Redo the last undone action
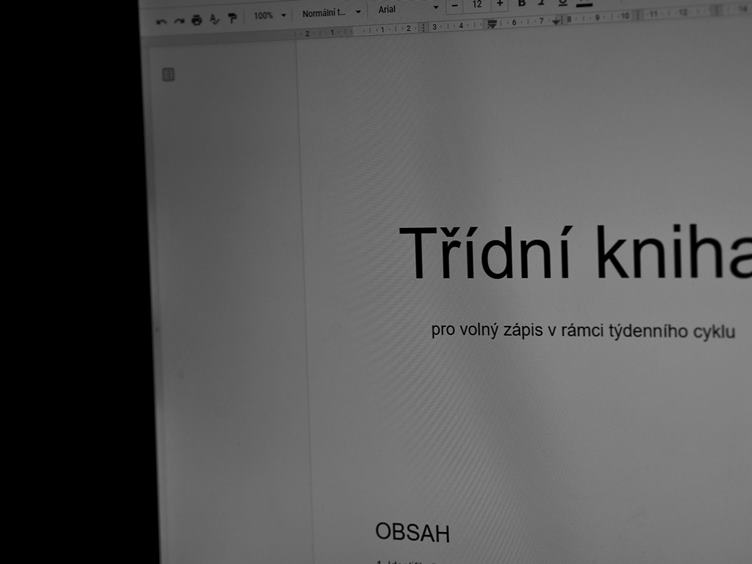 pos(179,21)
